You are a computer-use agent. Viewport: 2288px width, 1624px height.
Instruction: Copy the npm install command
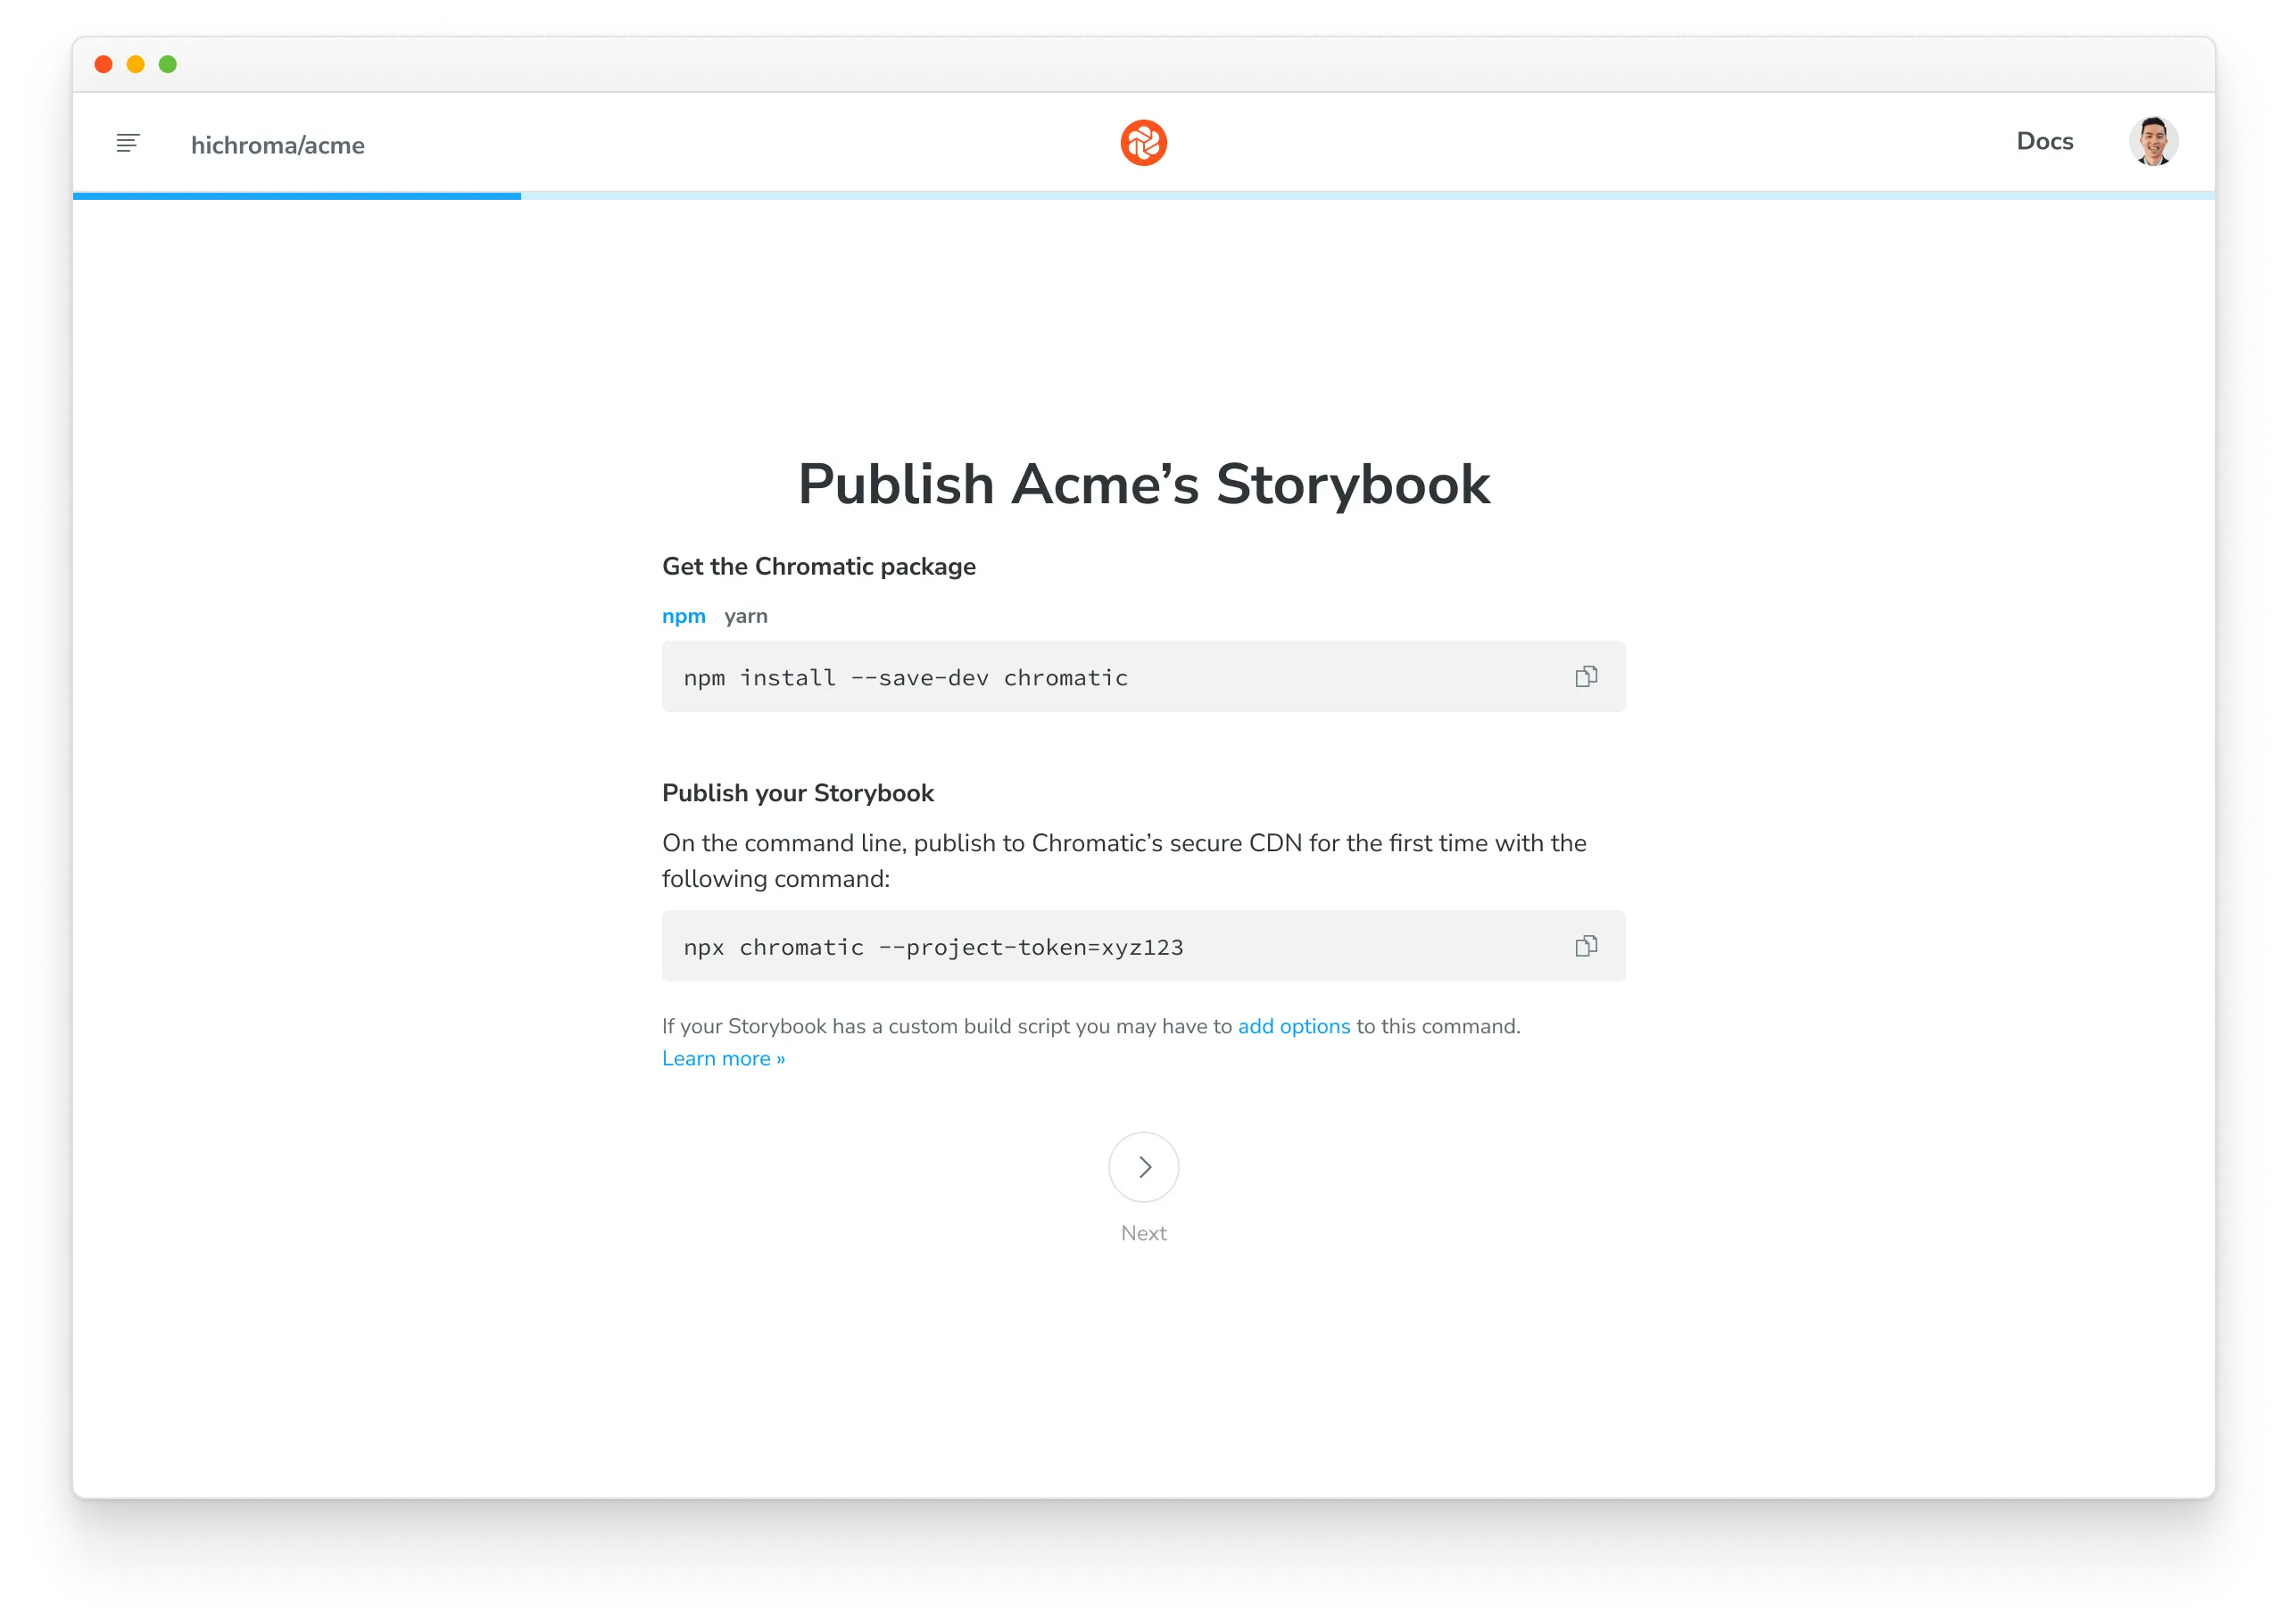tap(1586, 677)
